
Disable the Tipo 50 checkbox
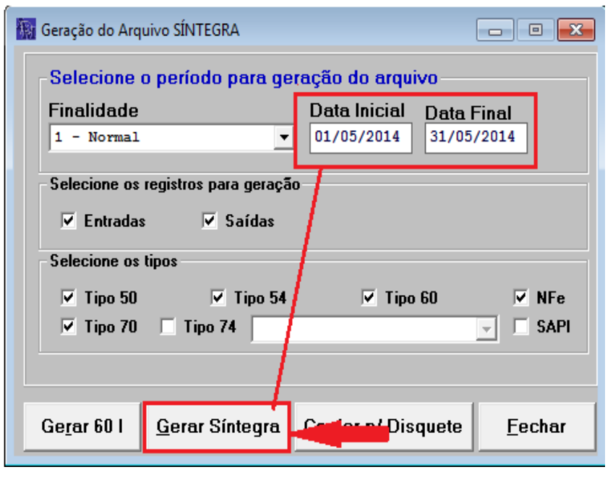pyautogui.click(x=69, y=298)
